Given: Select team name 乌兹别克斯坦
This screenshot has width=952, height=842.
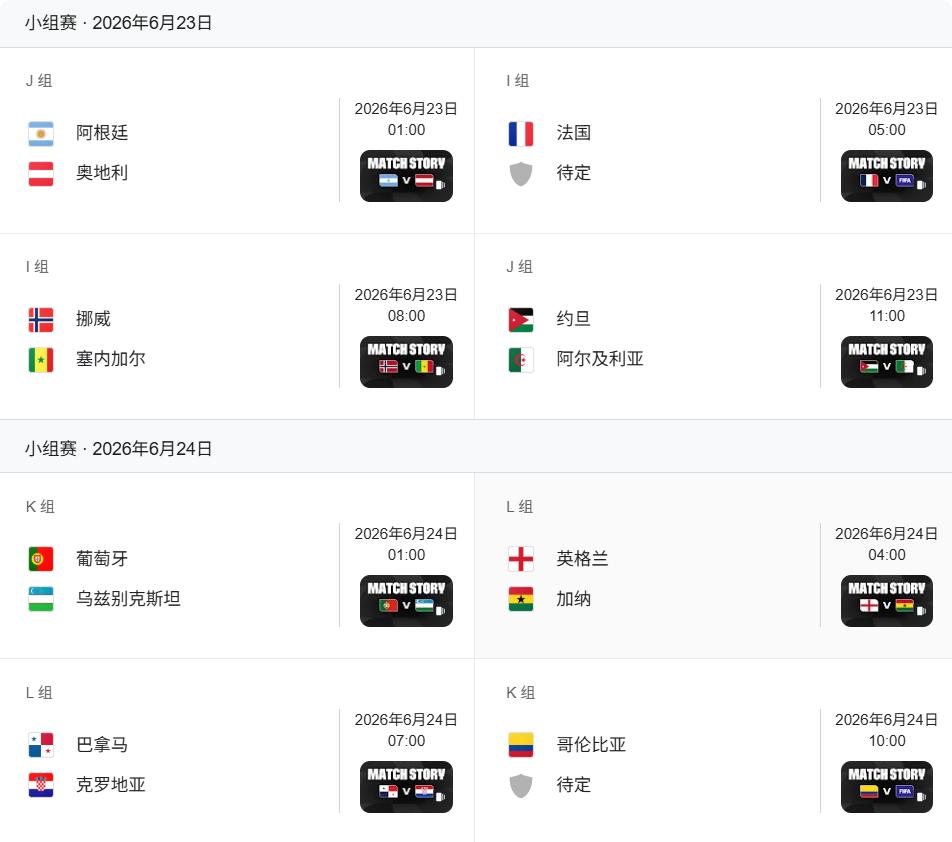Looking at the screenshot, I should coord(128,599).
